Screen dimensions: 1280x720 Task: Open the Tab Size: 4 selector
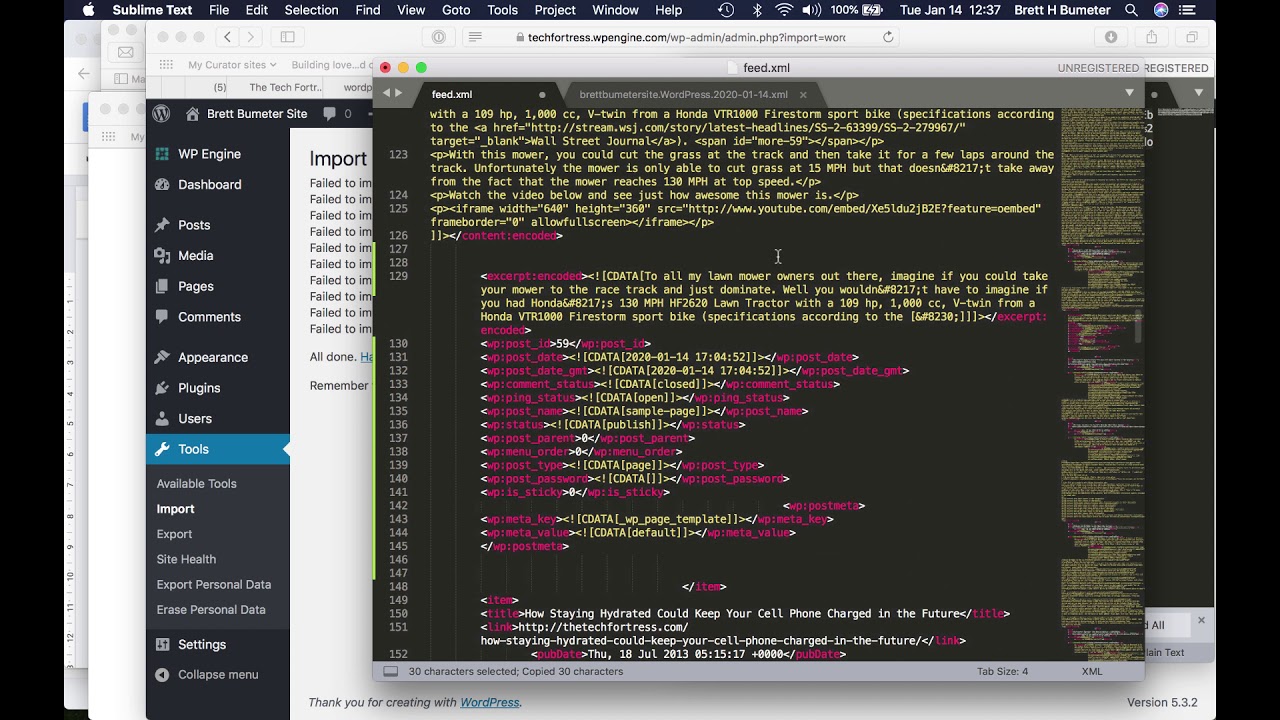(1002, 672)
